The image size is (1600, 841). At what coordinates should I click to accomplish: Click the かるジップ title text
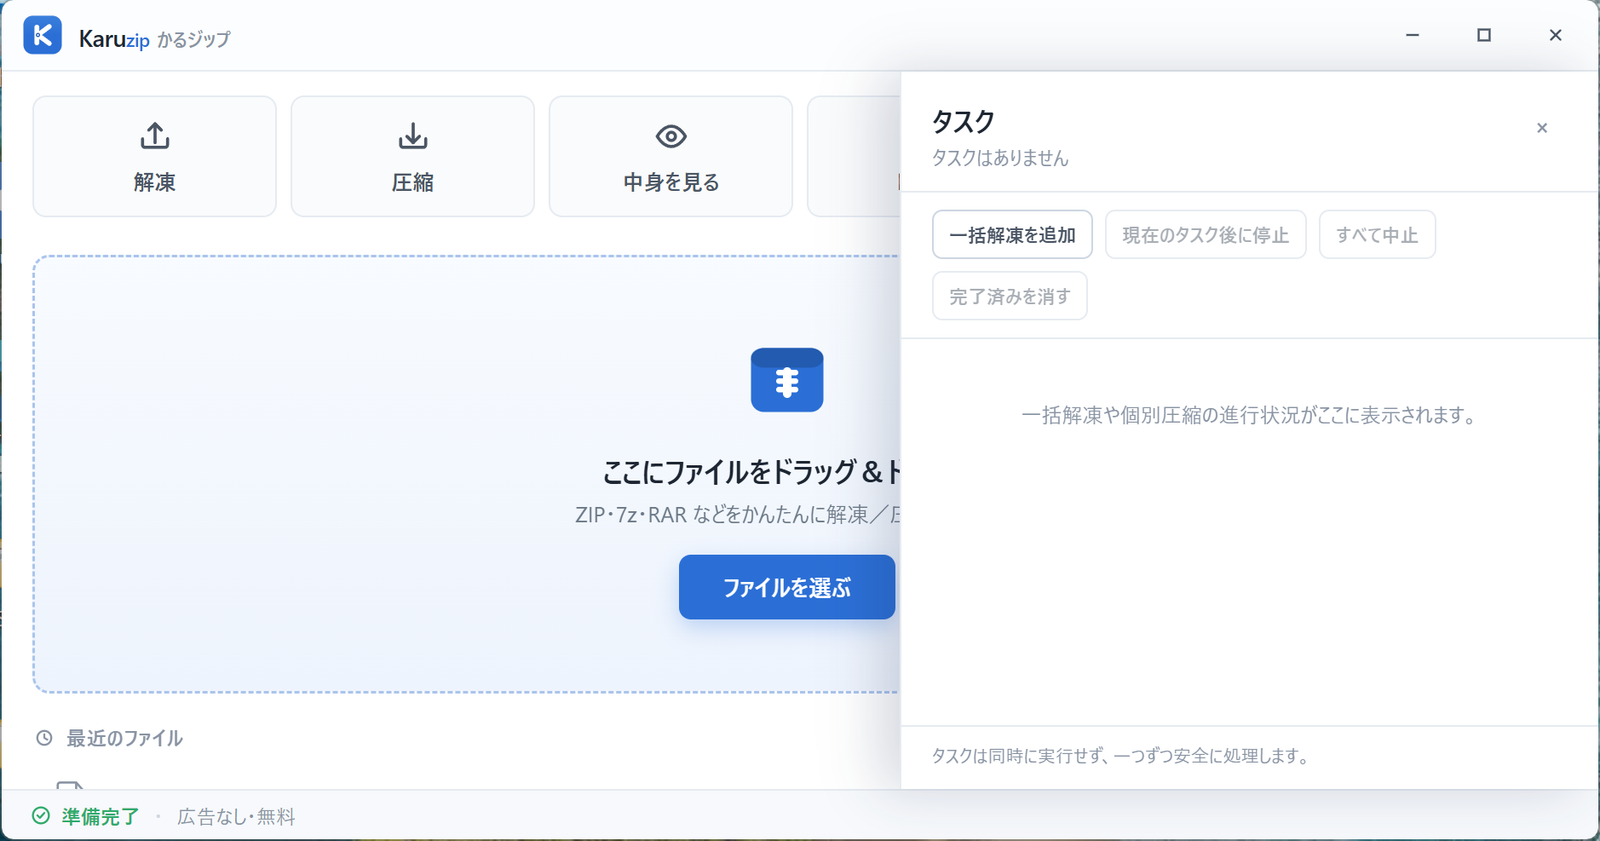click(194, 40)
